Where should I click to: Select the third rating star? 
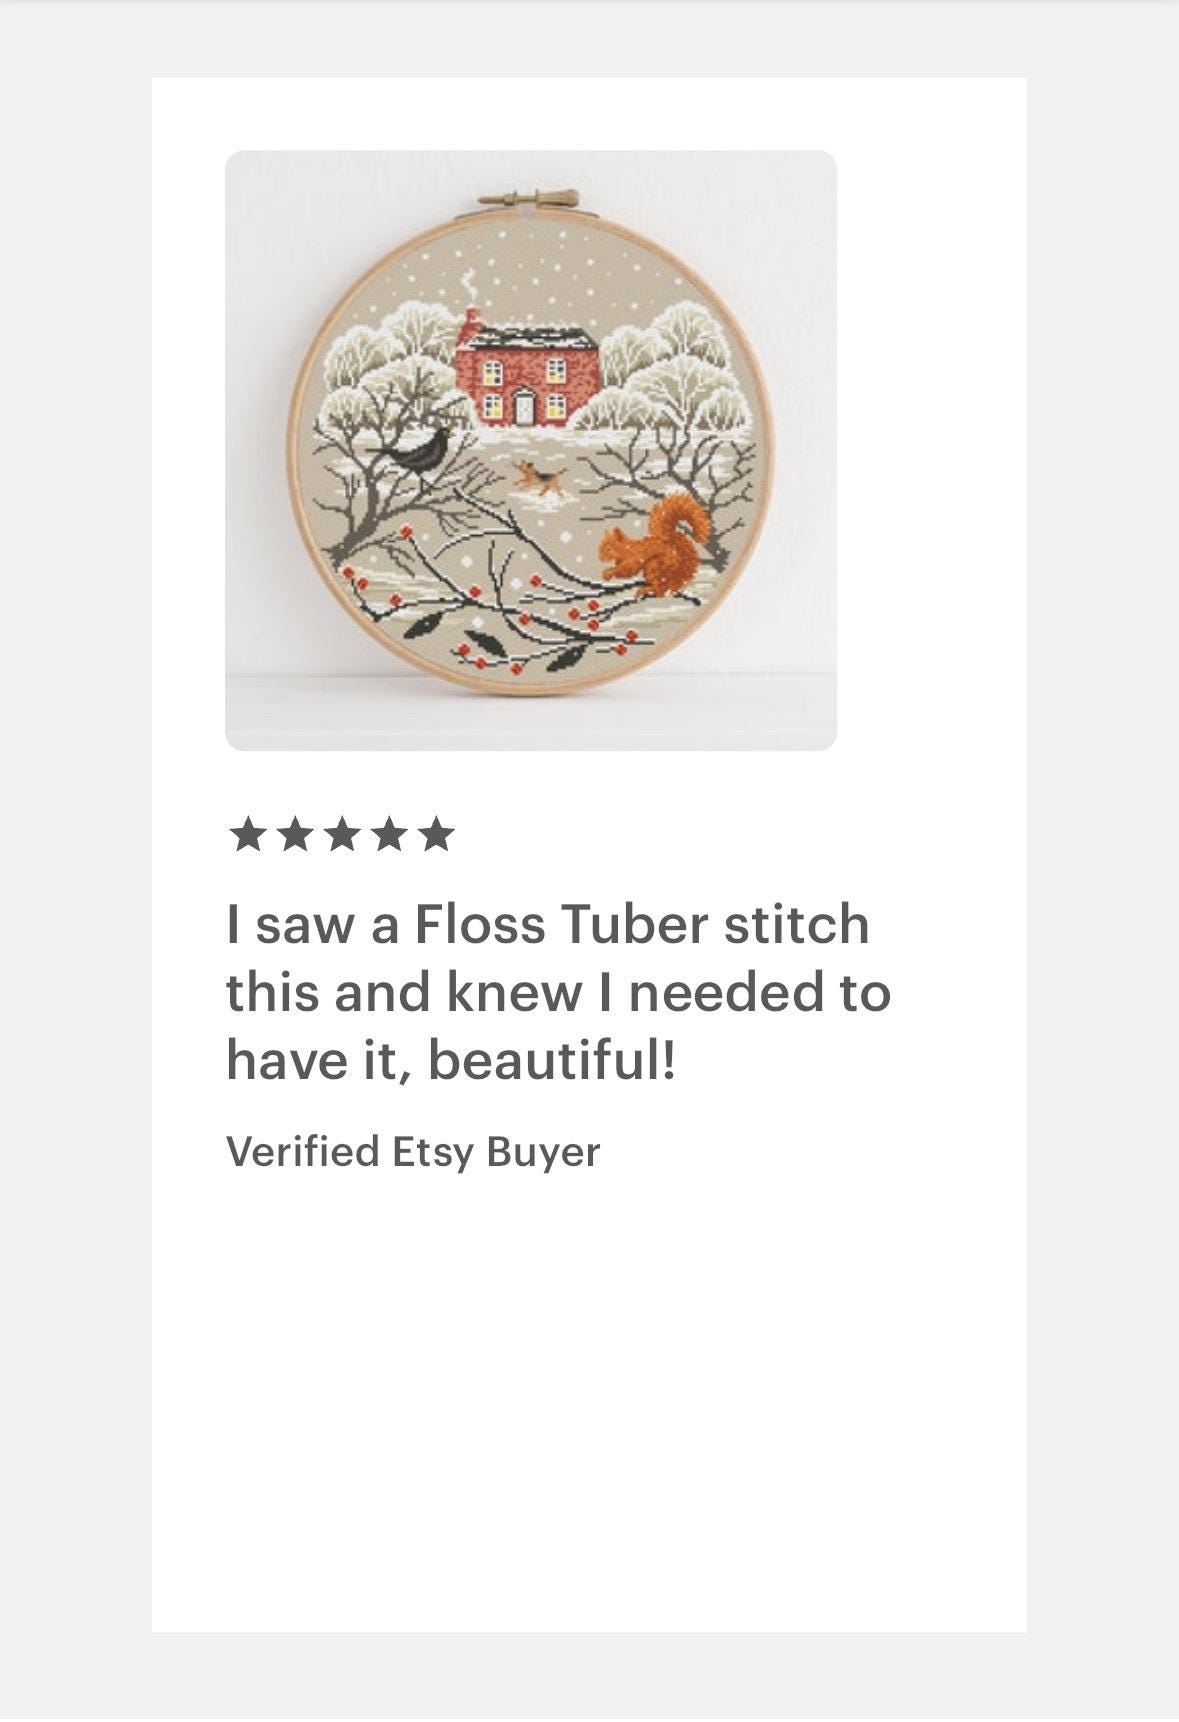[x=341, y=834]
